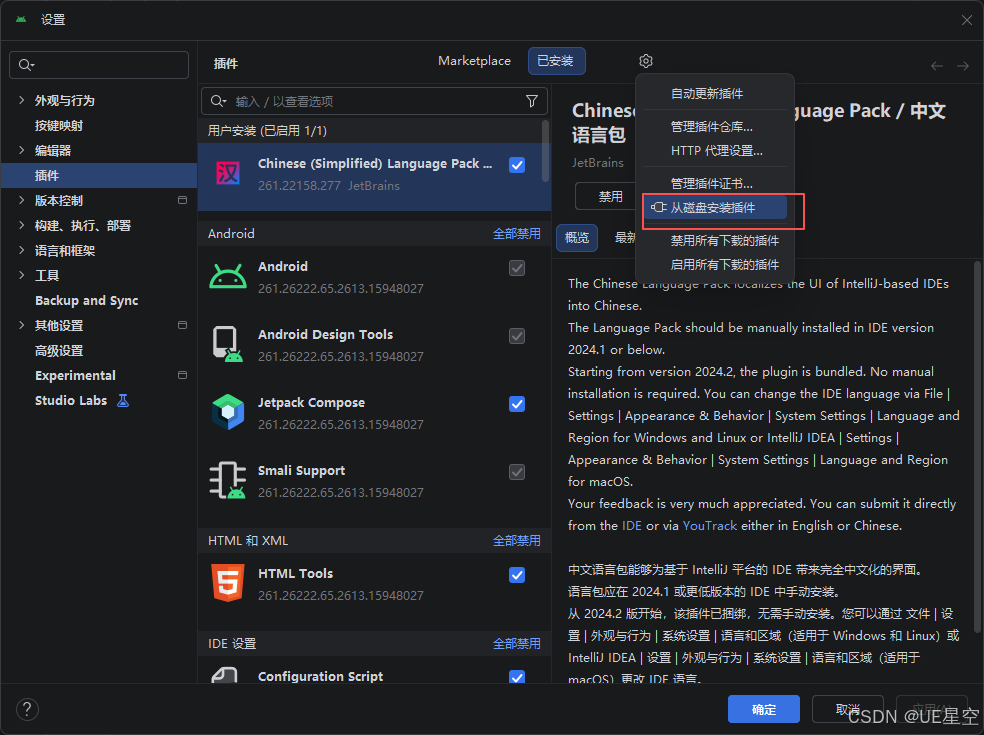Click the project-level marker beside 其他设置
Screen dimensions: 984x735
(183, 325)
